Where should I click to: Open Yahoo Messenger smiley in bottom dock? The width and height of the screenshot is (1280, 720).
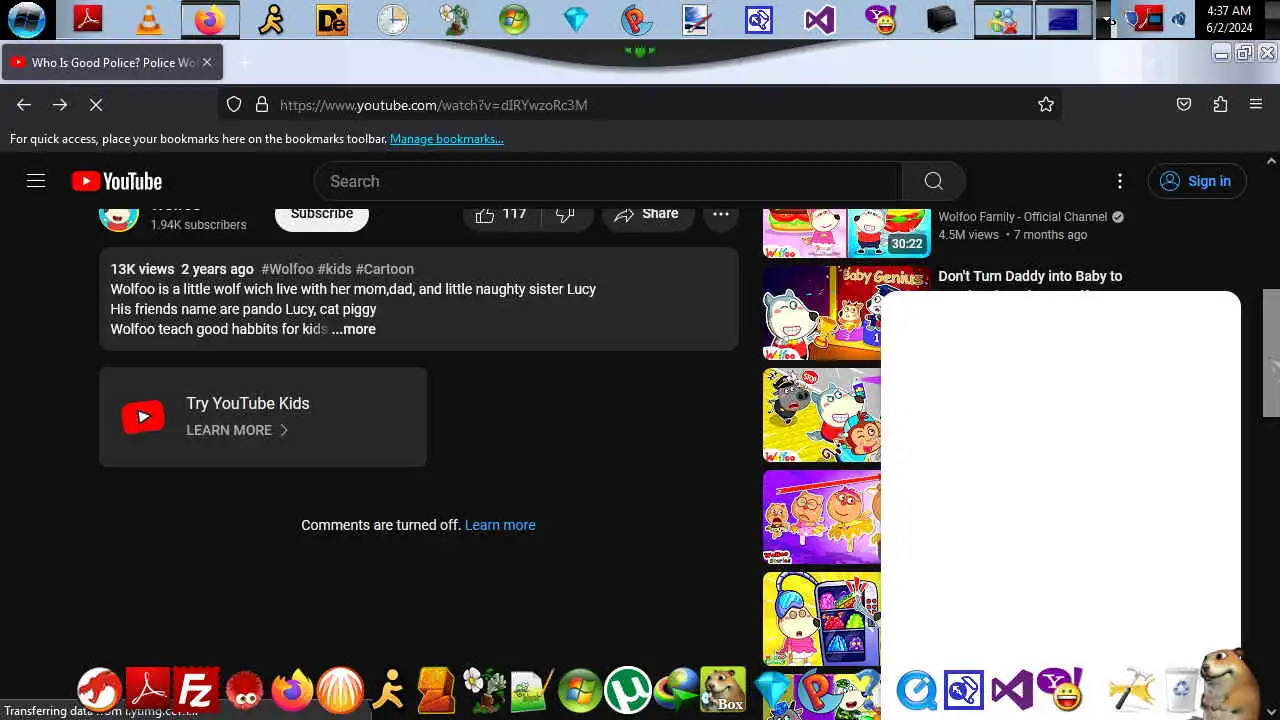[1060, 691]
